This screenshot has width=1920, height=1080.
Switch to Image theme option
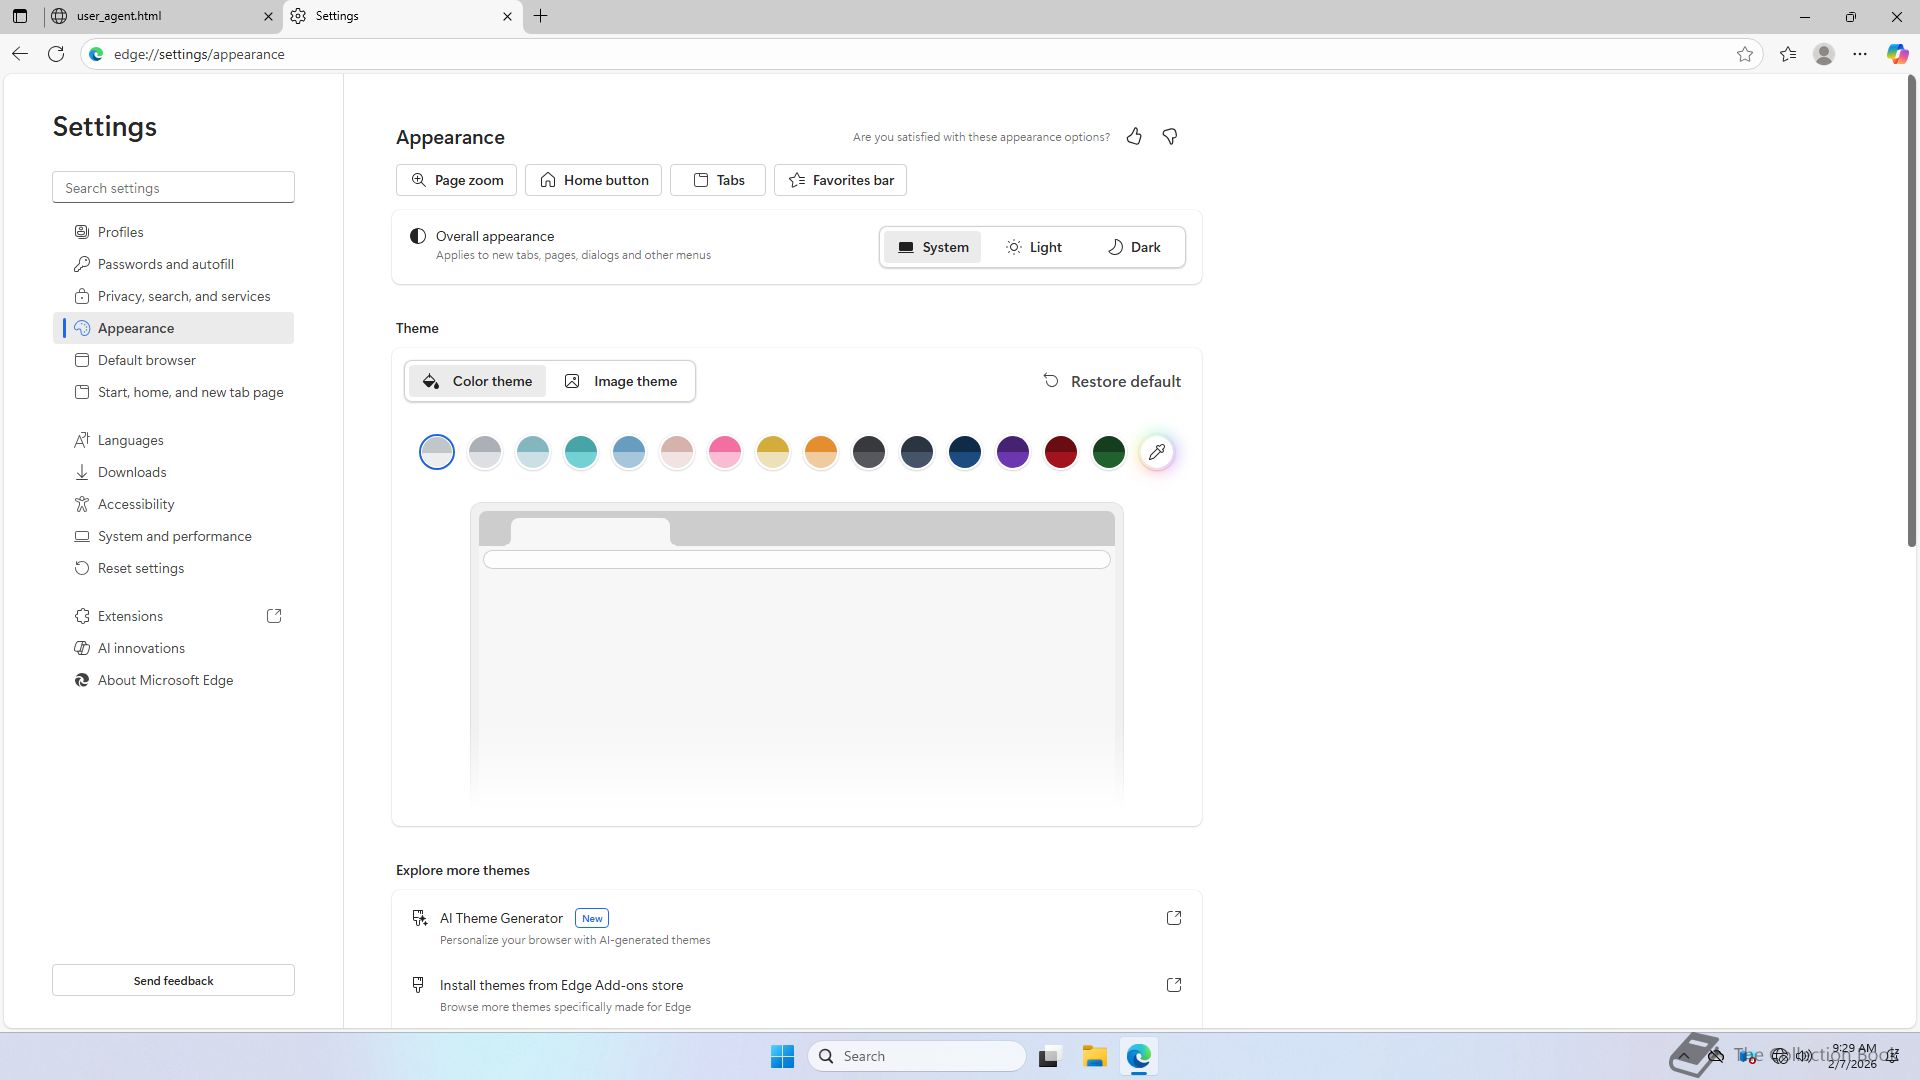[x=621, y=381]
